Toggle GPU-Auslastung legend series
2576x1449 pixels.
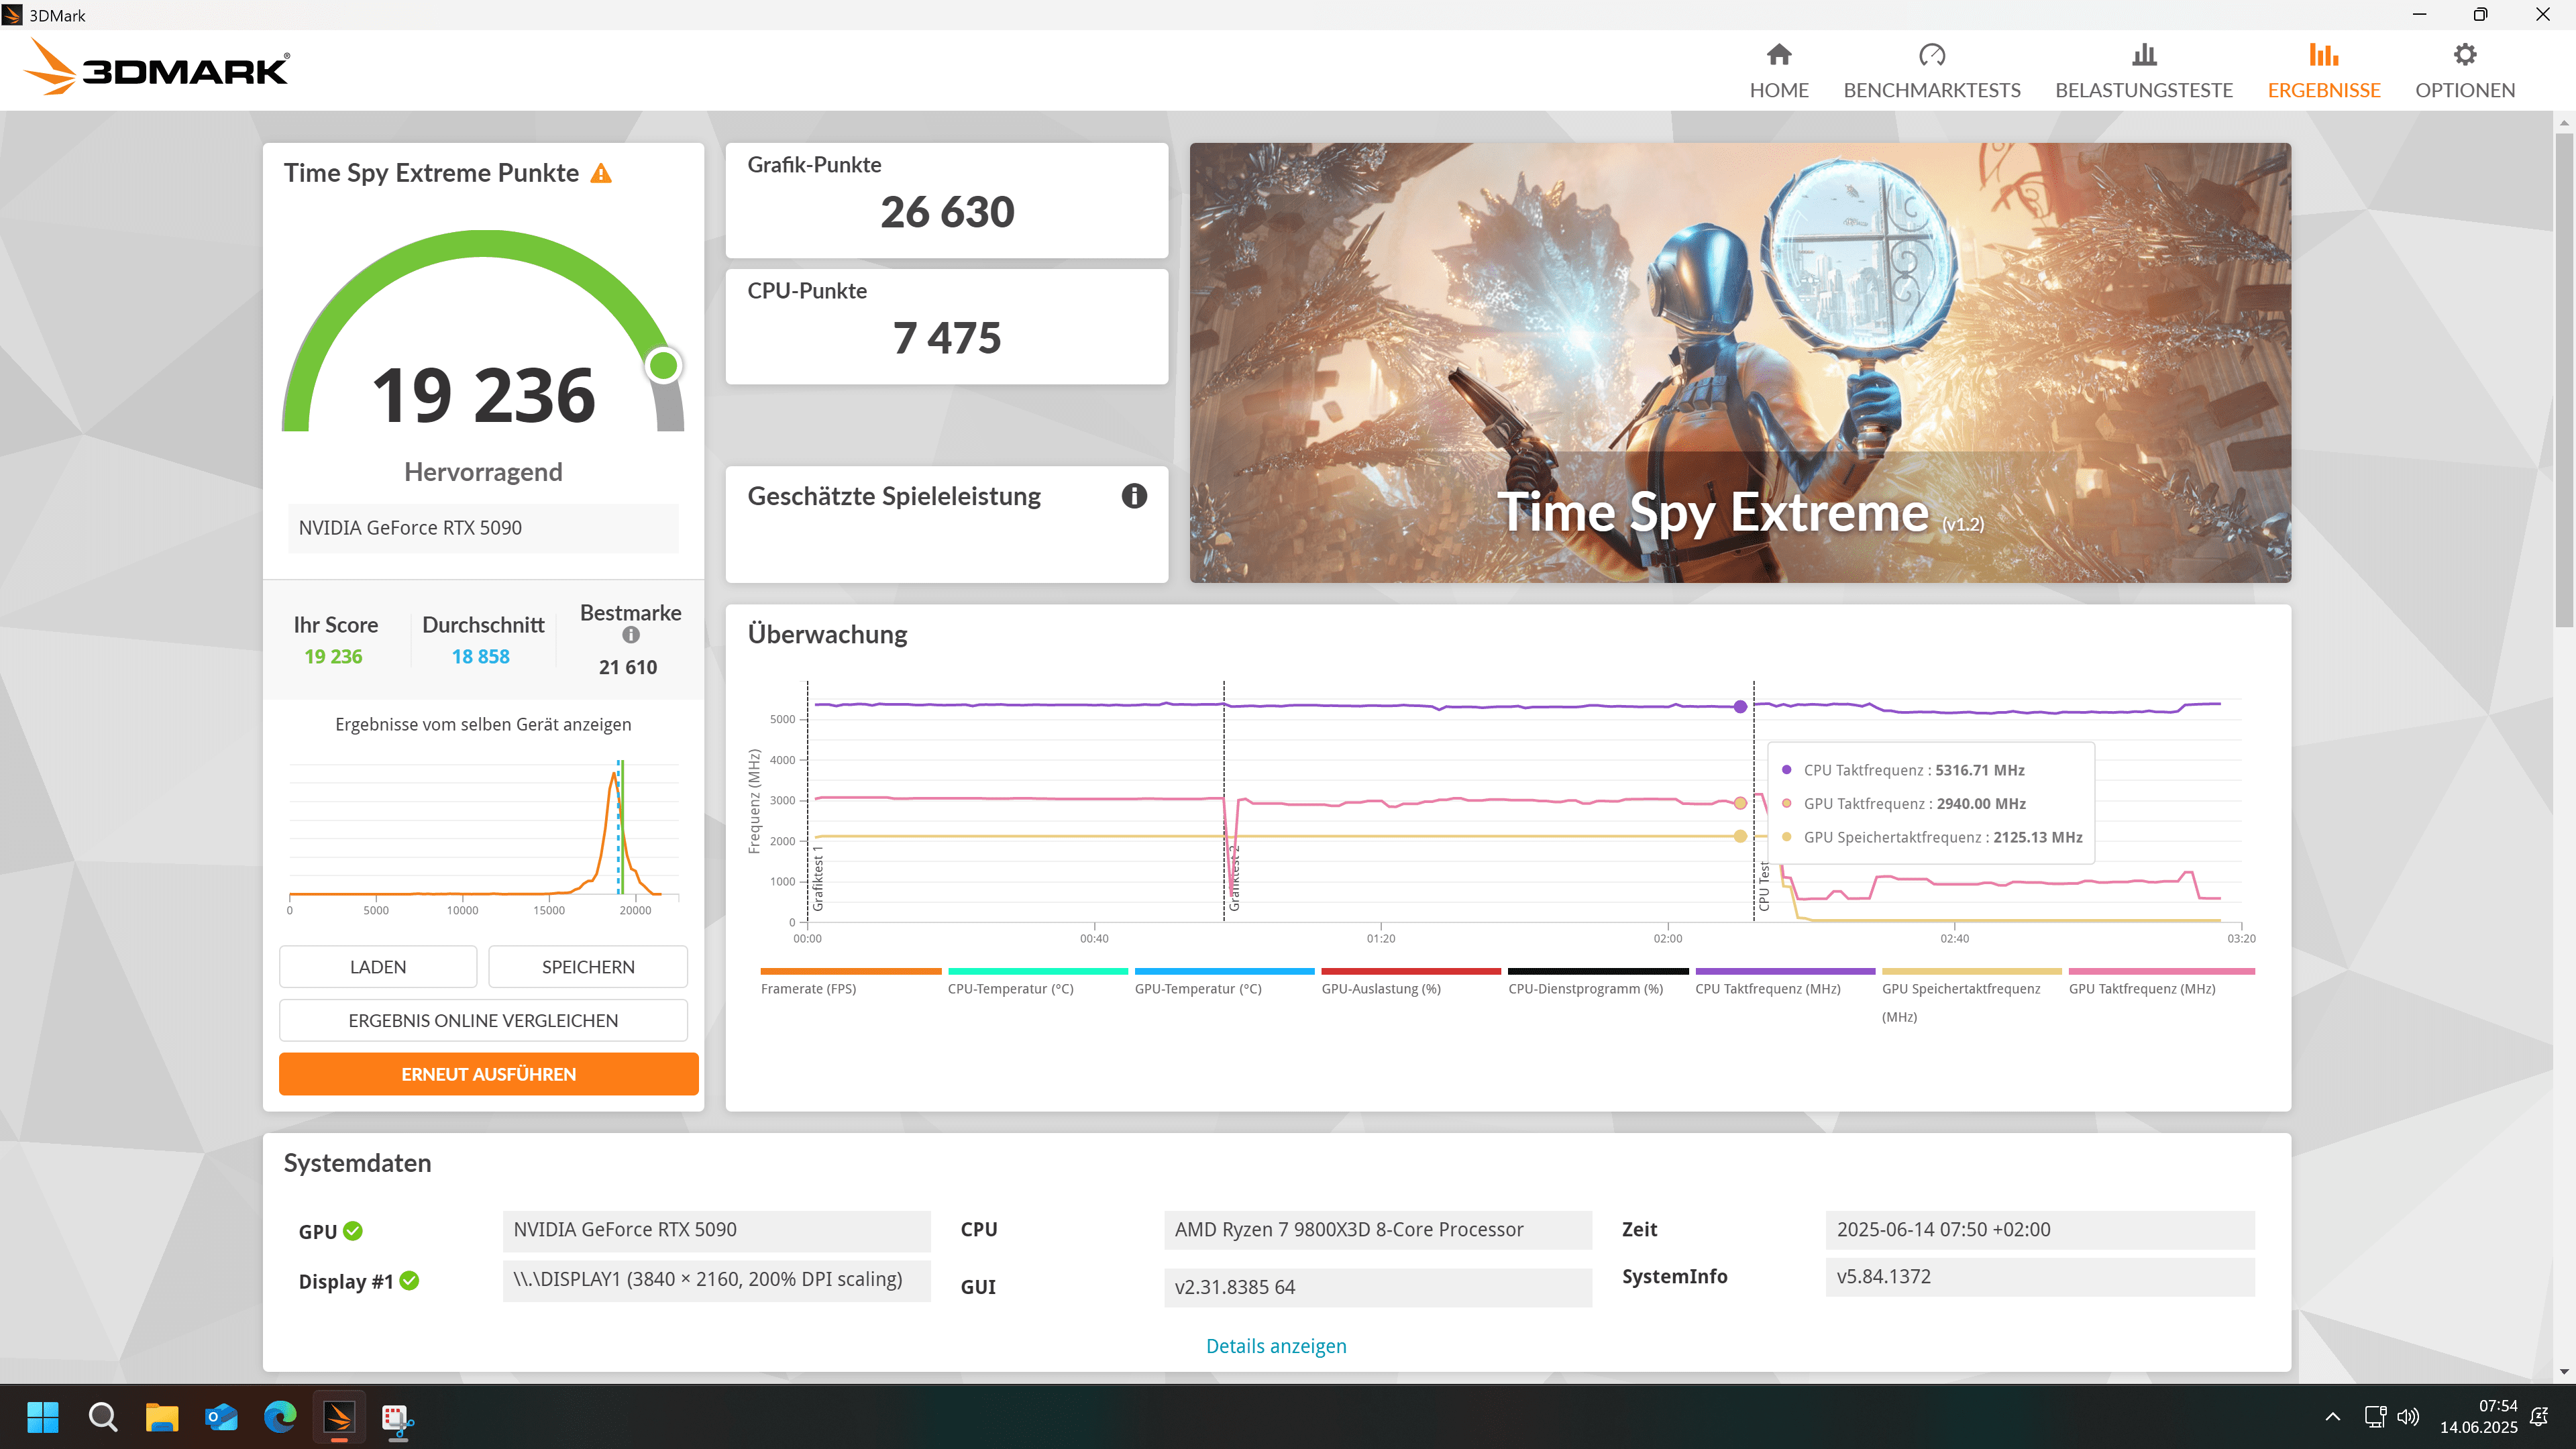click(1380, 988)
